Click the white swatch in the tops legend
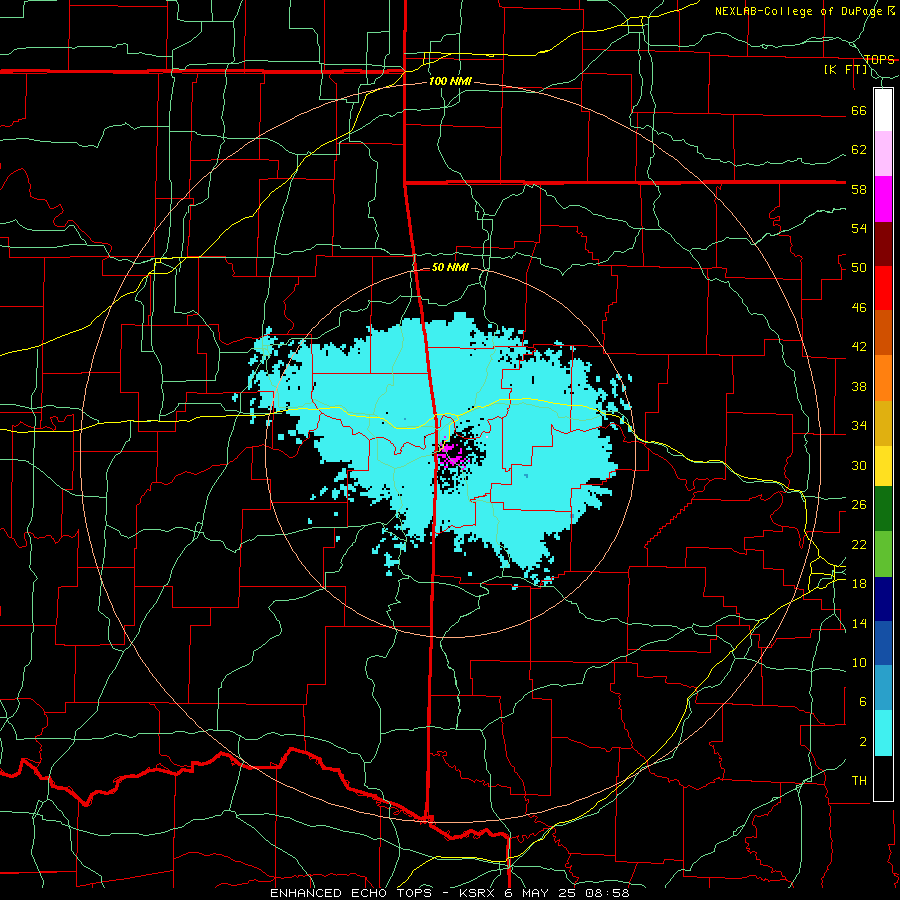Viewport: 900px width, 900px height. [883, 110]
